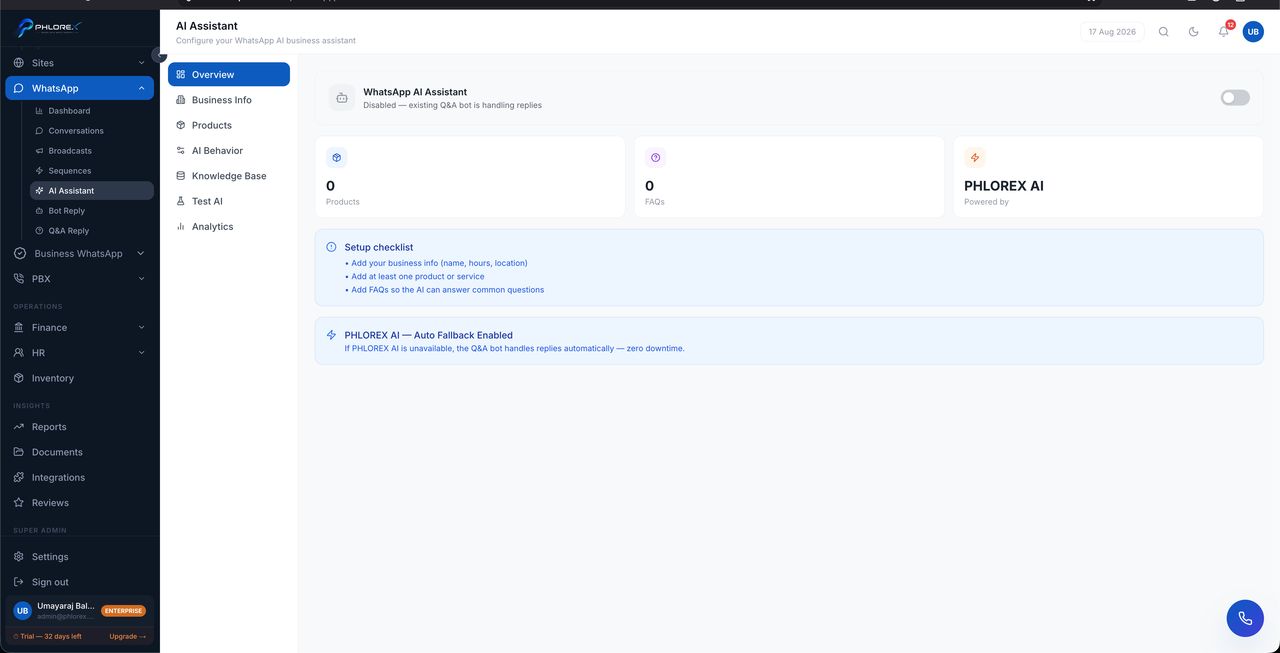
Task: Click the HR people icon
Action: click(19, 353)
